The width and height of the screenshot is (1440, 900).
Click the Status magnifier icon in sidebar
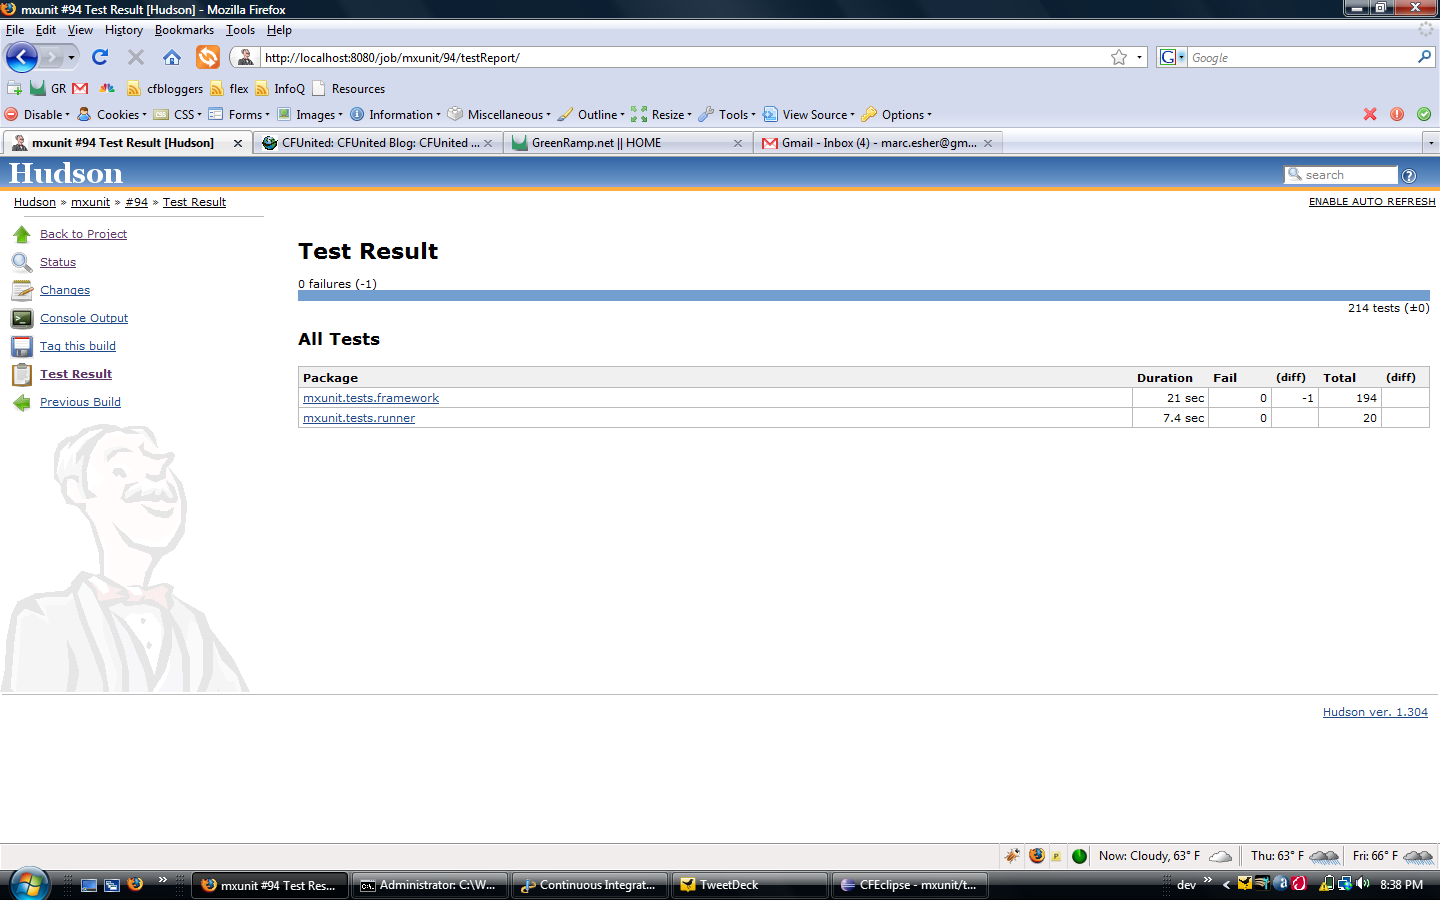(x=22, y=262)
